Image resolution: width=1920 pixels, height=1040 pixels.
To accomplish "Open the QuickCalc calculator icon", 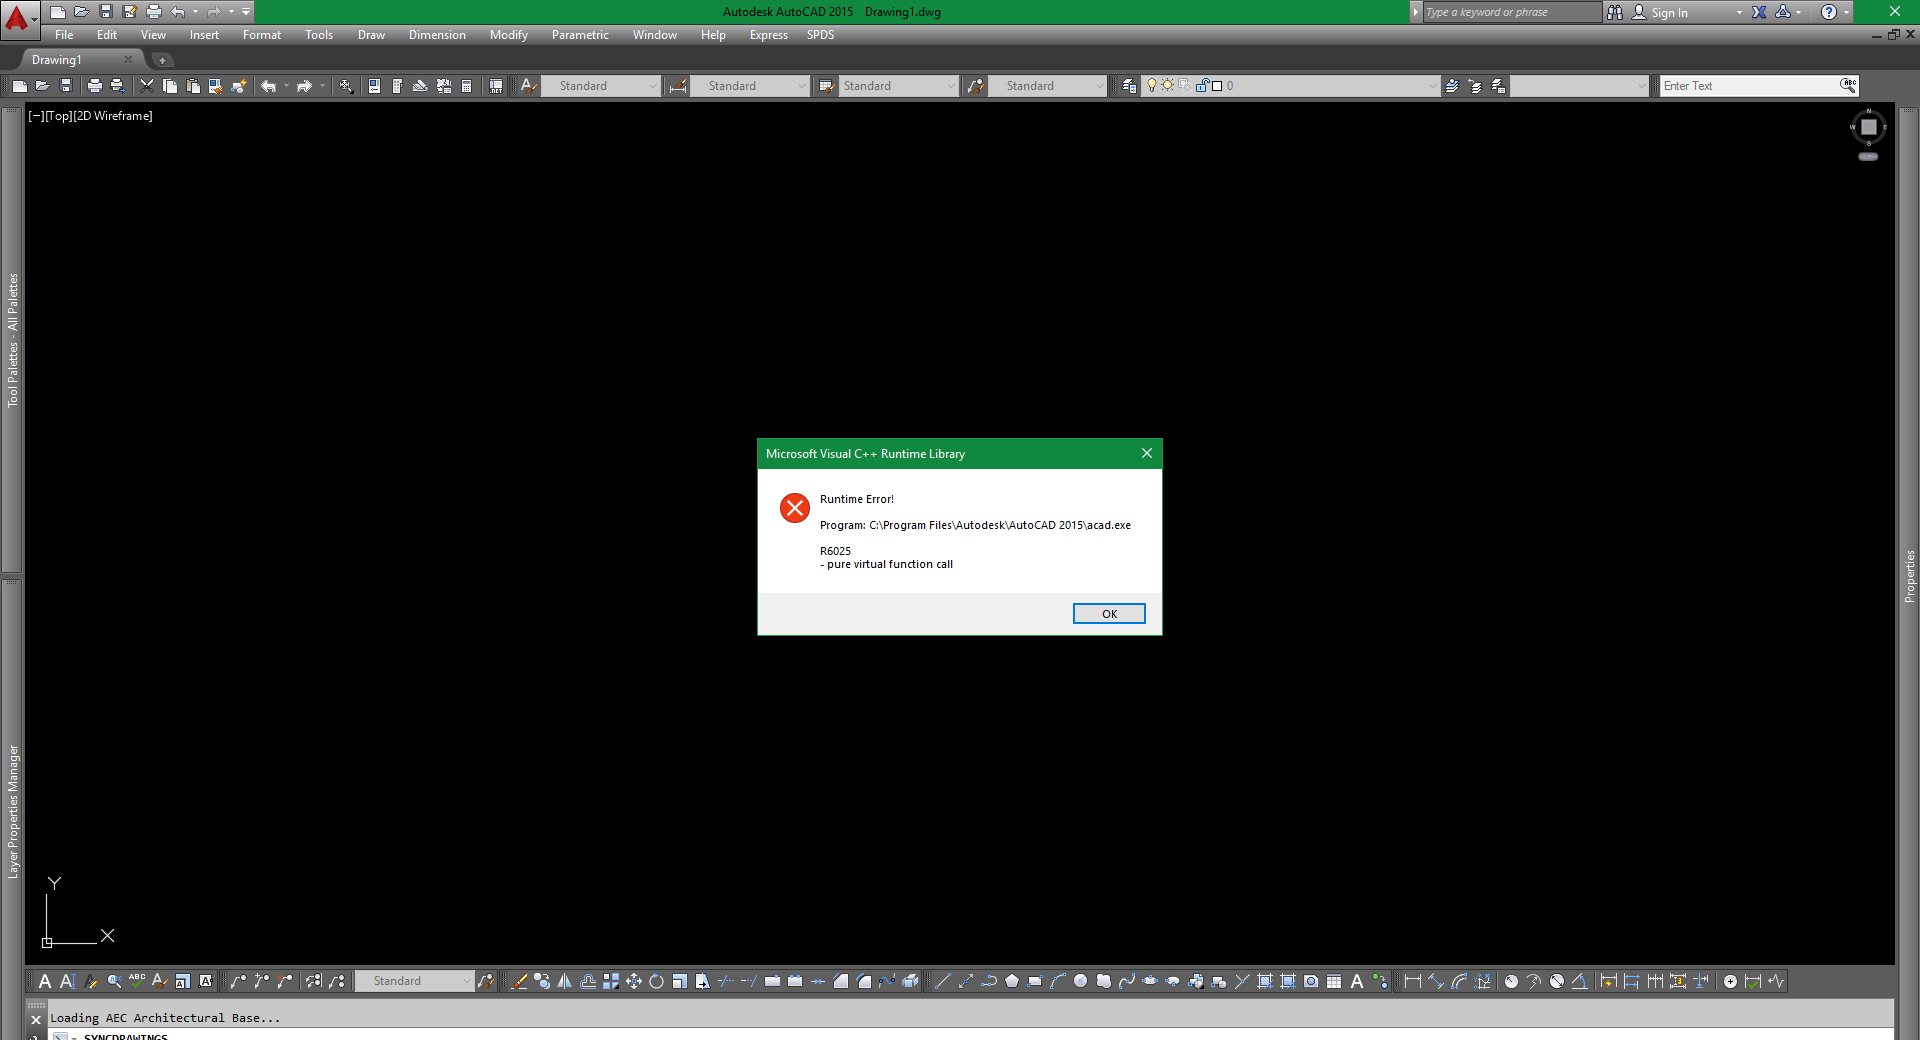I will tap(467, 86).
